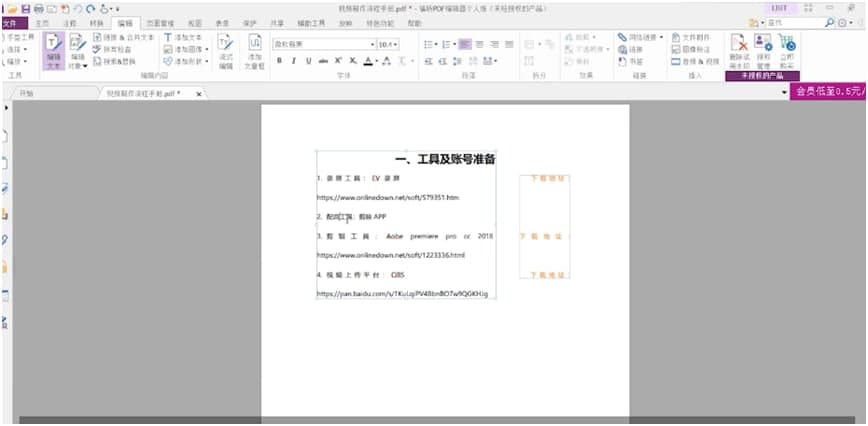The width and height of the screenshot is (868, 426).
Task: Toggle strikethrough formatting
Action: 323,61
